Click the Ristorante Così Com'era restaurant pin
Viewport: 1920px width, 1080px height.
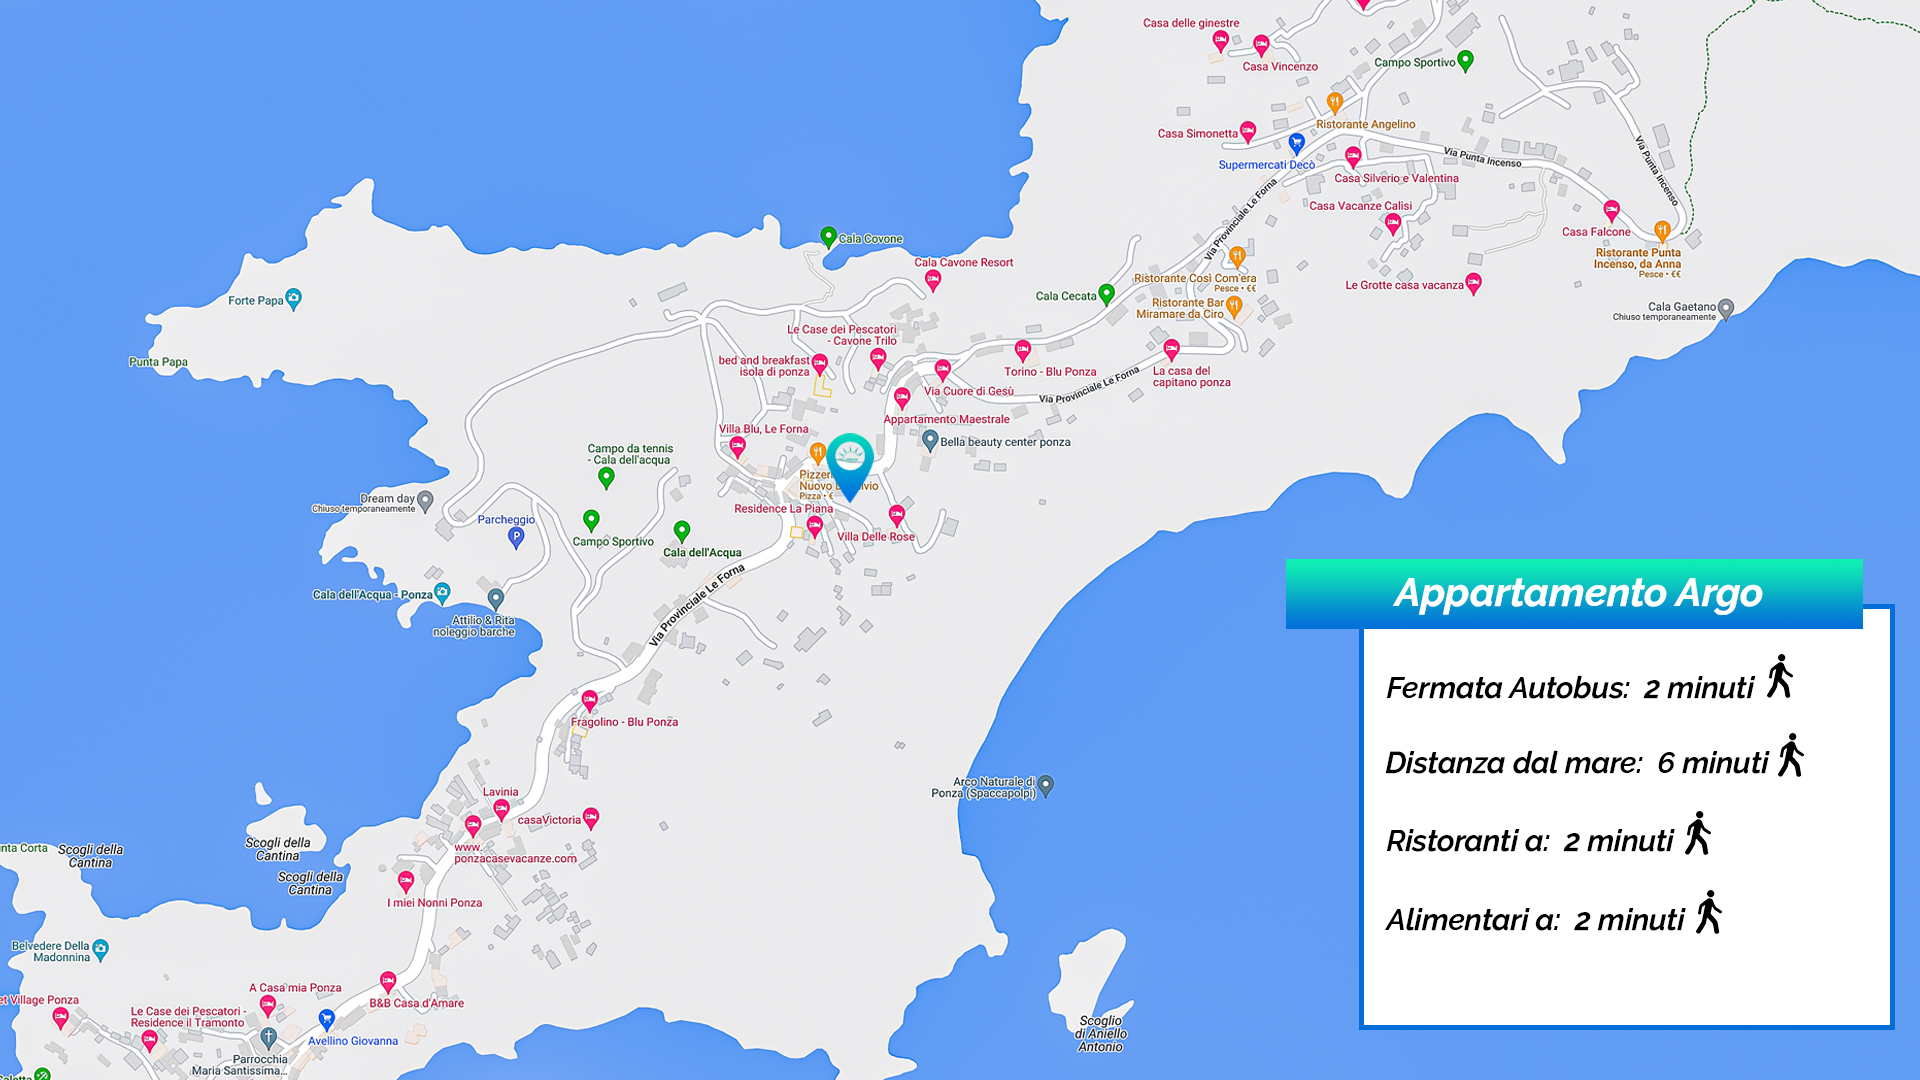tap(1237, 257)
